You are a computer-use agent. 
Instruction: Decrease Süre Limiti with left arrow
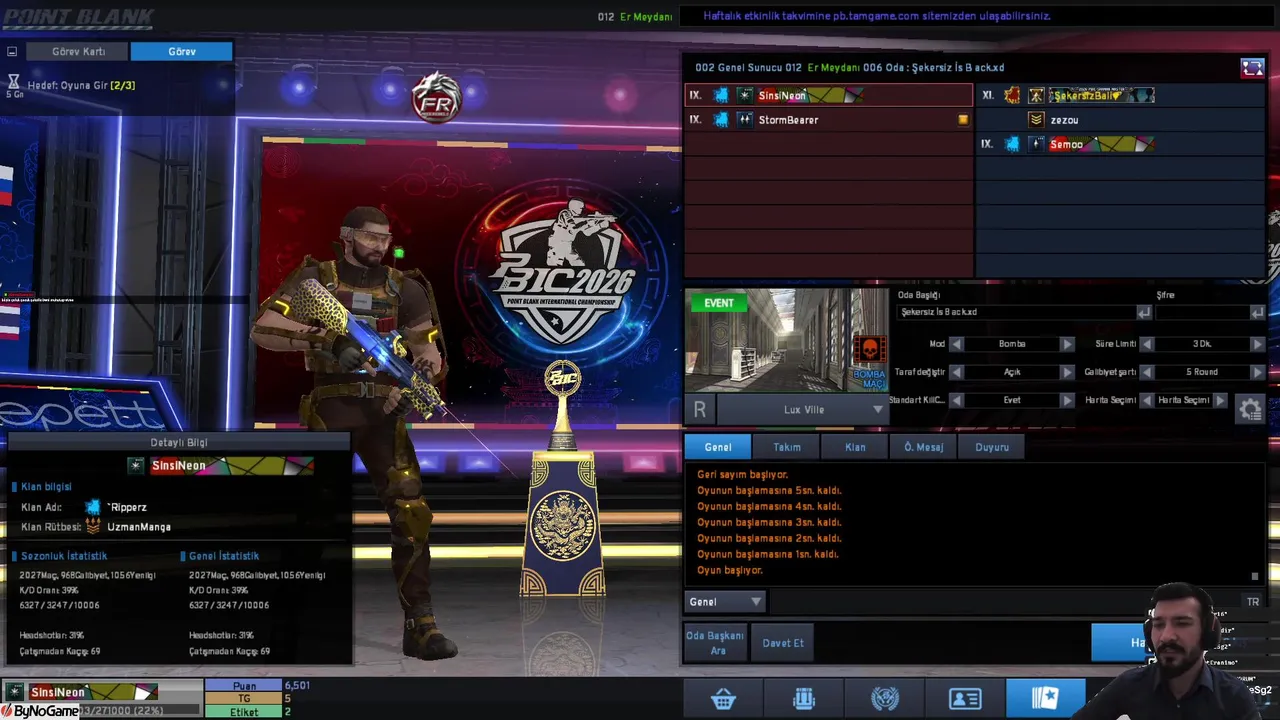pos(1147,344)
